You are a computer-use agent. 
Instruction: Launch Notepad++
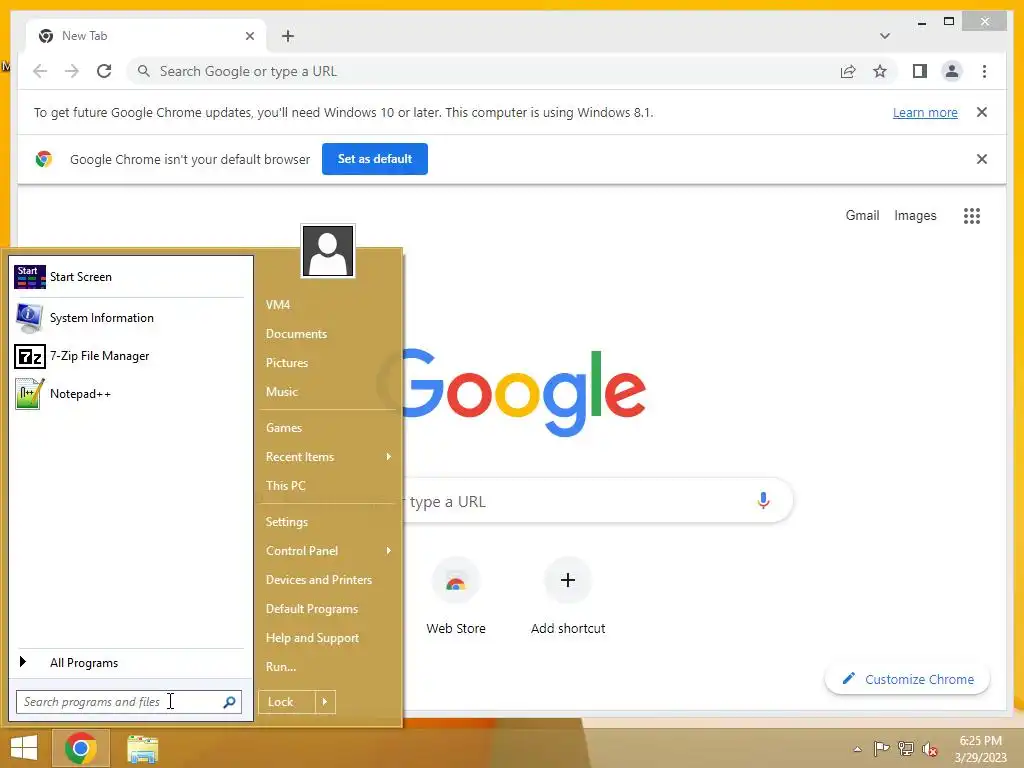pos(129,394)
